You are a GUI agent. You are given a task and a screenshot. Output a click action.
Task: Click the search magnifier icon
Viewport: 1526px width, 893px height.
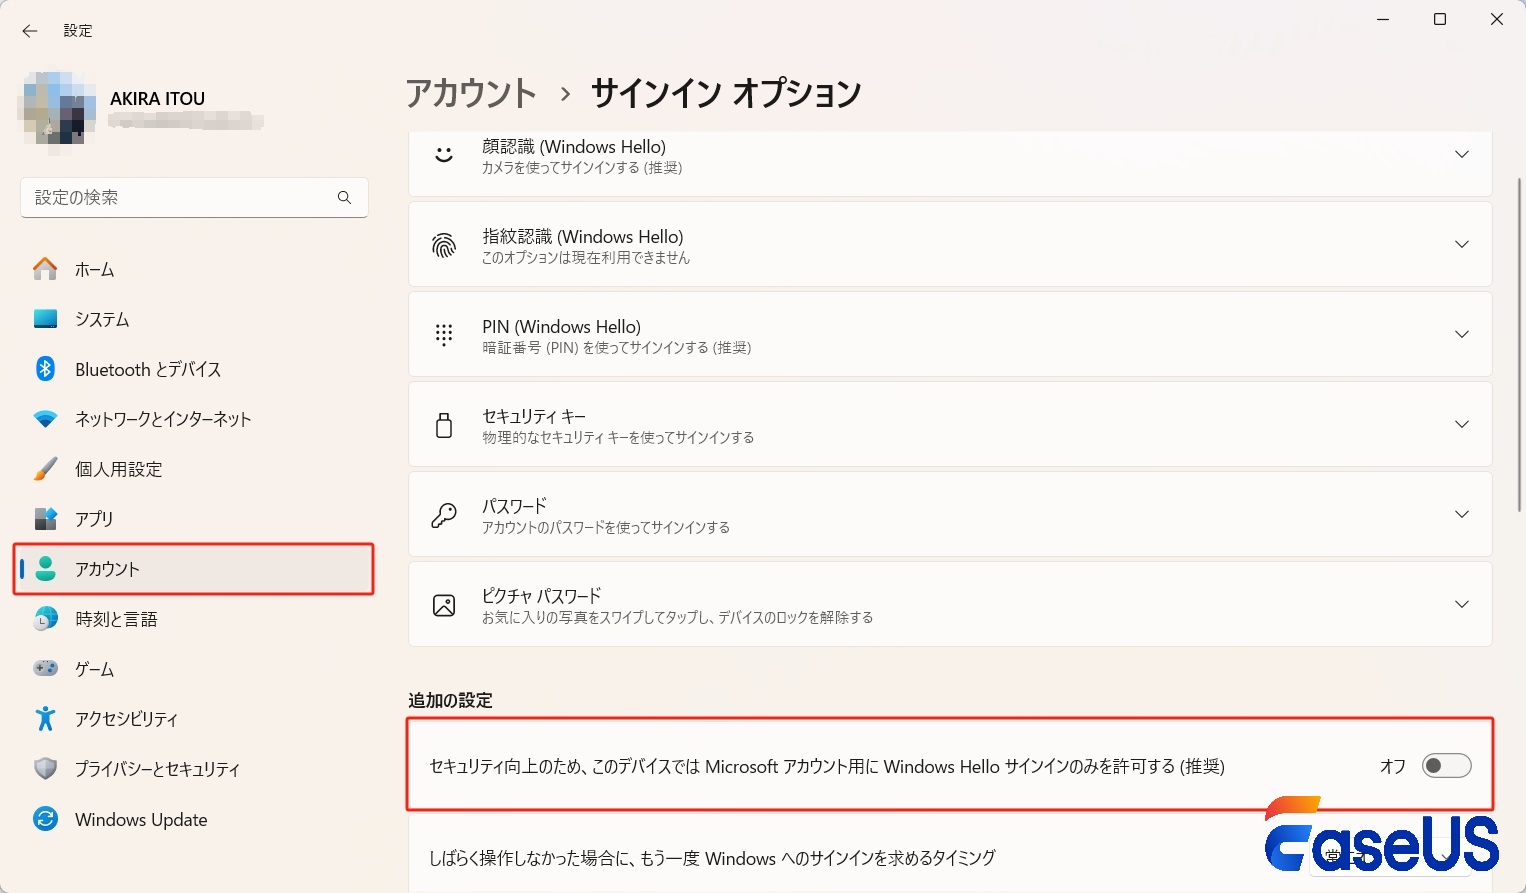[344, 198]
